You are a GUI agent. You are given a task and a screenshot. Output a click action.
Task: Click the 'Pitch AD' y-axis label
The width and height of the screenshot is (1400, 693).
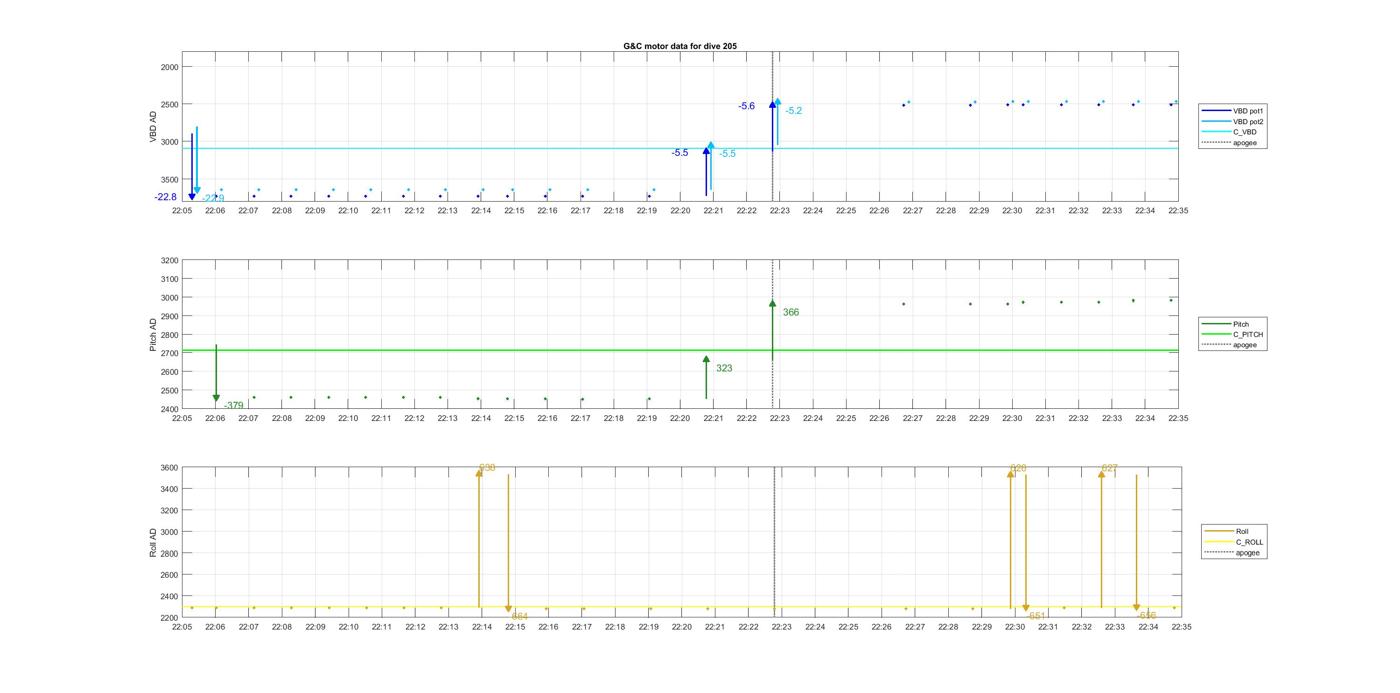[x=153, y=335]
